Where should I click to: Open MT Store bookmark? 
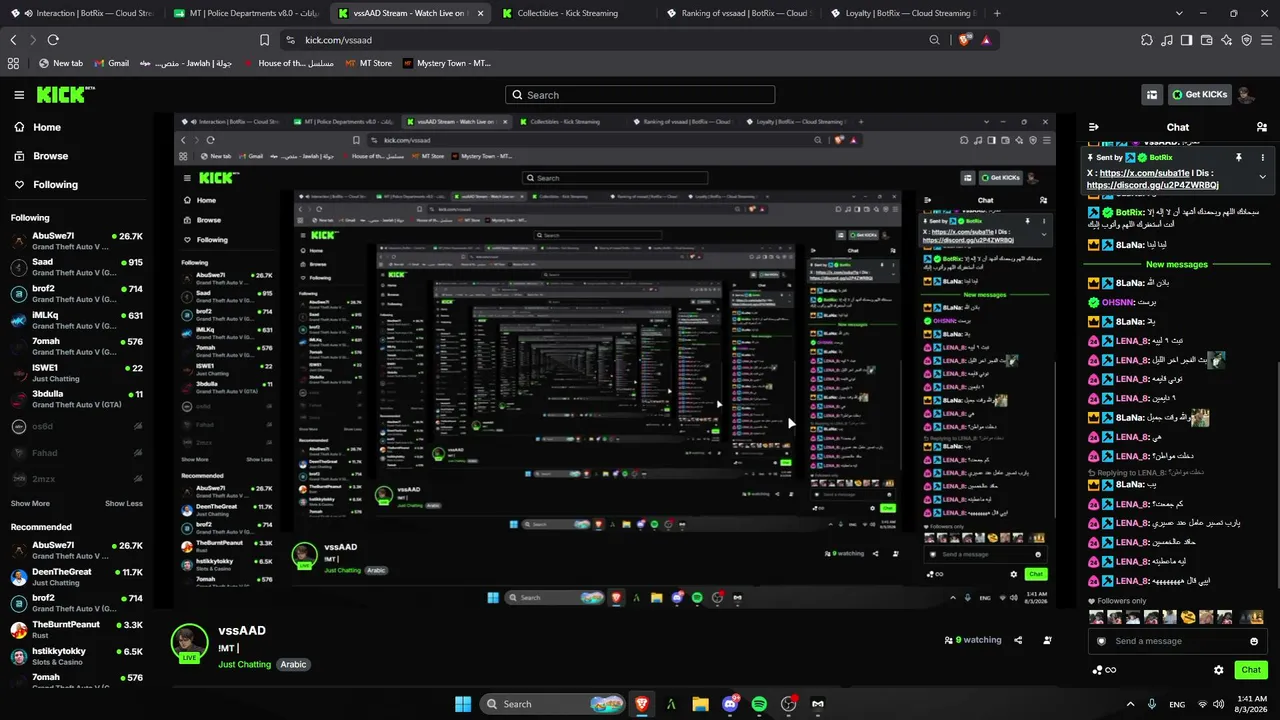368,63
